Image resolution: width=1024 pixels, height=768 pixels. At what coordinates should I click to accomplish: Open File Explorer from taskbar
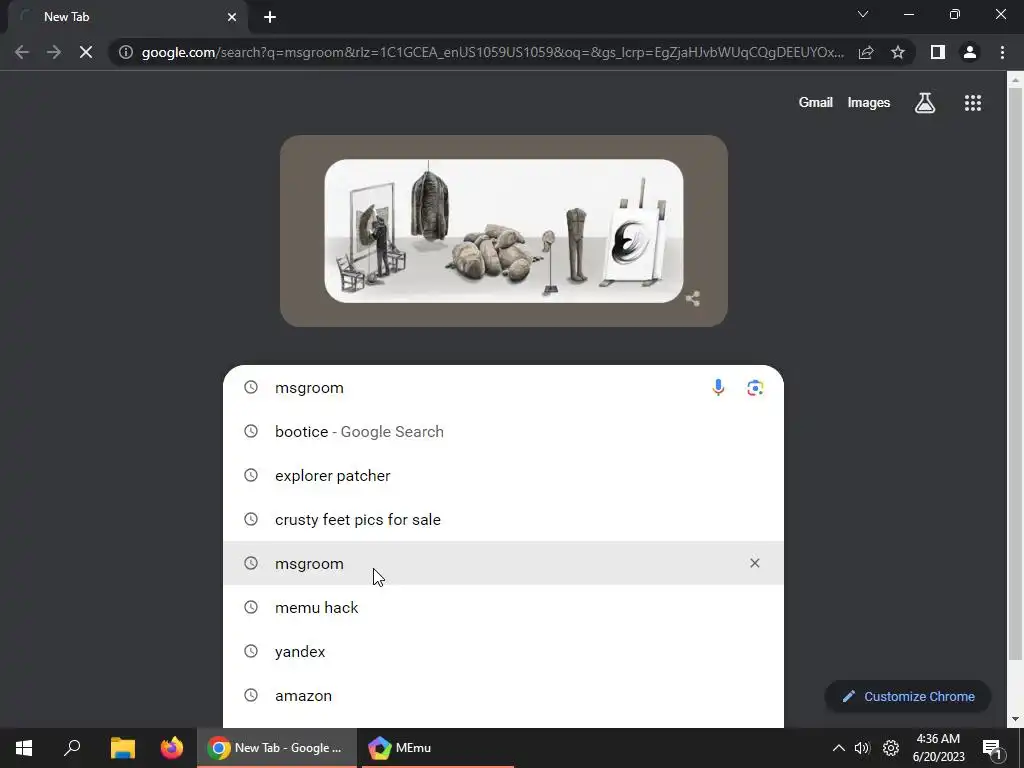pos(122,748)
